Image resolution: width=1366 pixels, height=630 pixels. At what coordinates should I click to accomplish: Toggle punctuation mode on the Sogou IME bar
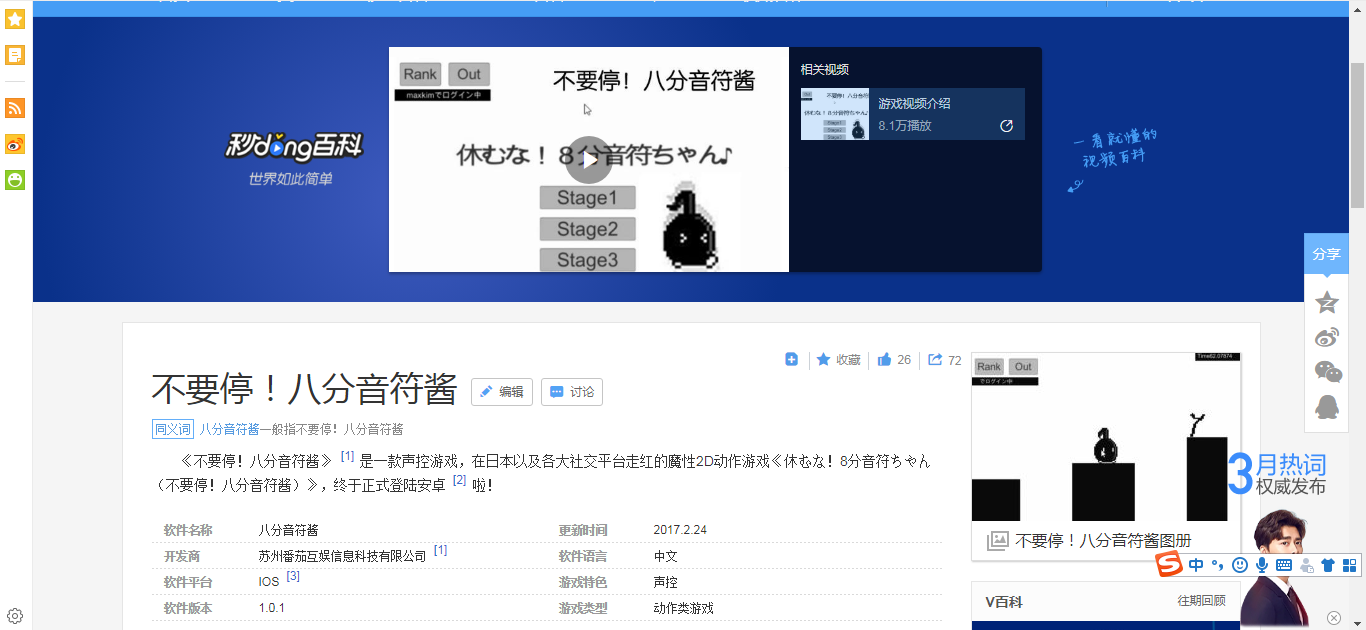tap(1218, 565)
